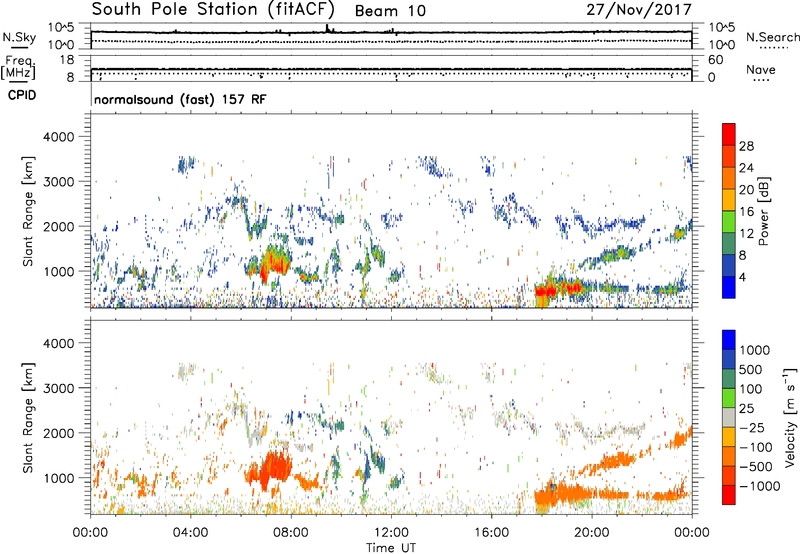Click velocity colorbar tick value '1000'

pos(754,350)
